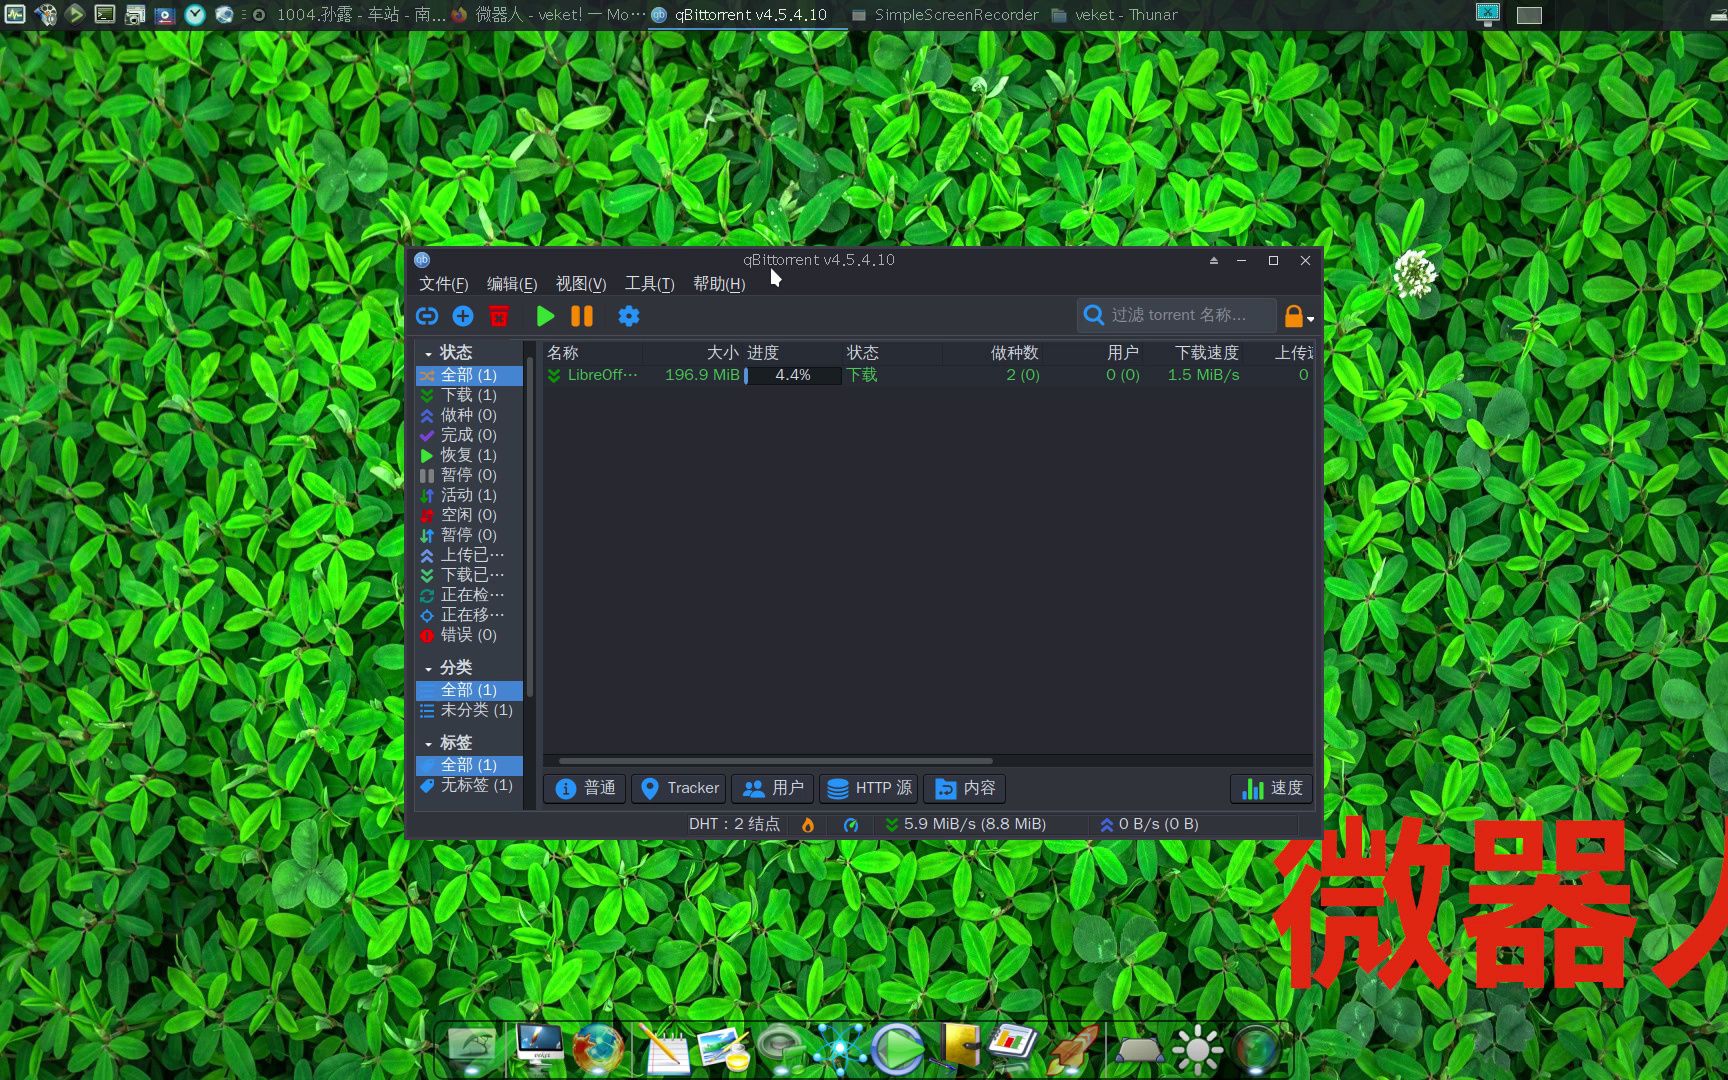1728x1080 pixels.
Task: Switch to the HTTP 源 tab
Action: [x=869, y=788]
